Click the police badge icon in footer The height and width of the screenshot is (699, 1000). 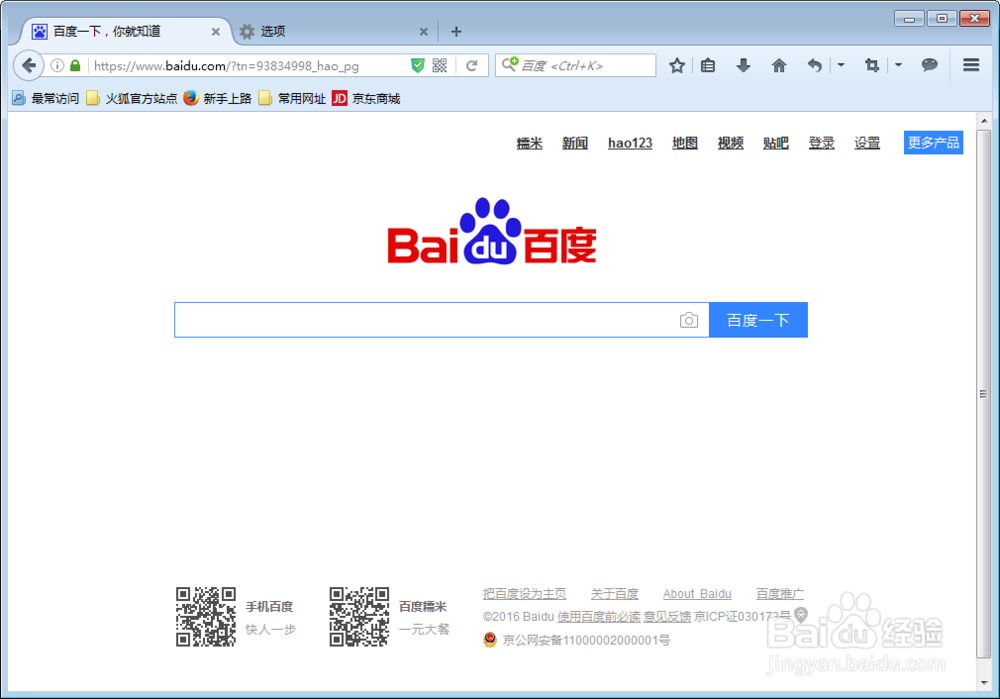pos(490,639)
